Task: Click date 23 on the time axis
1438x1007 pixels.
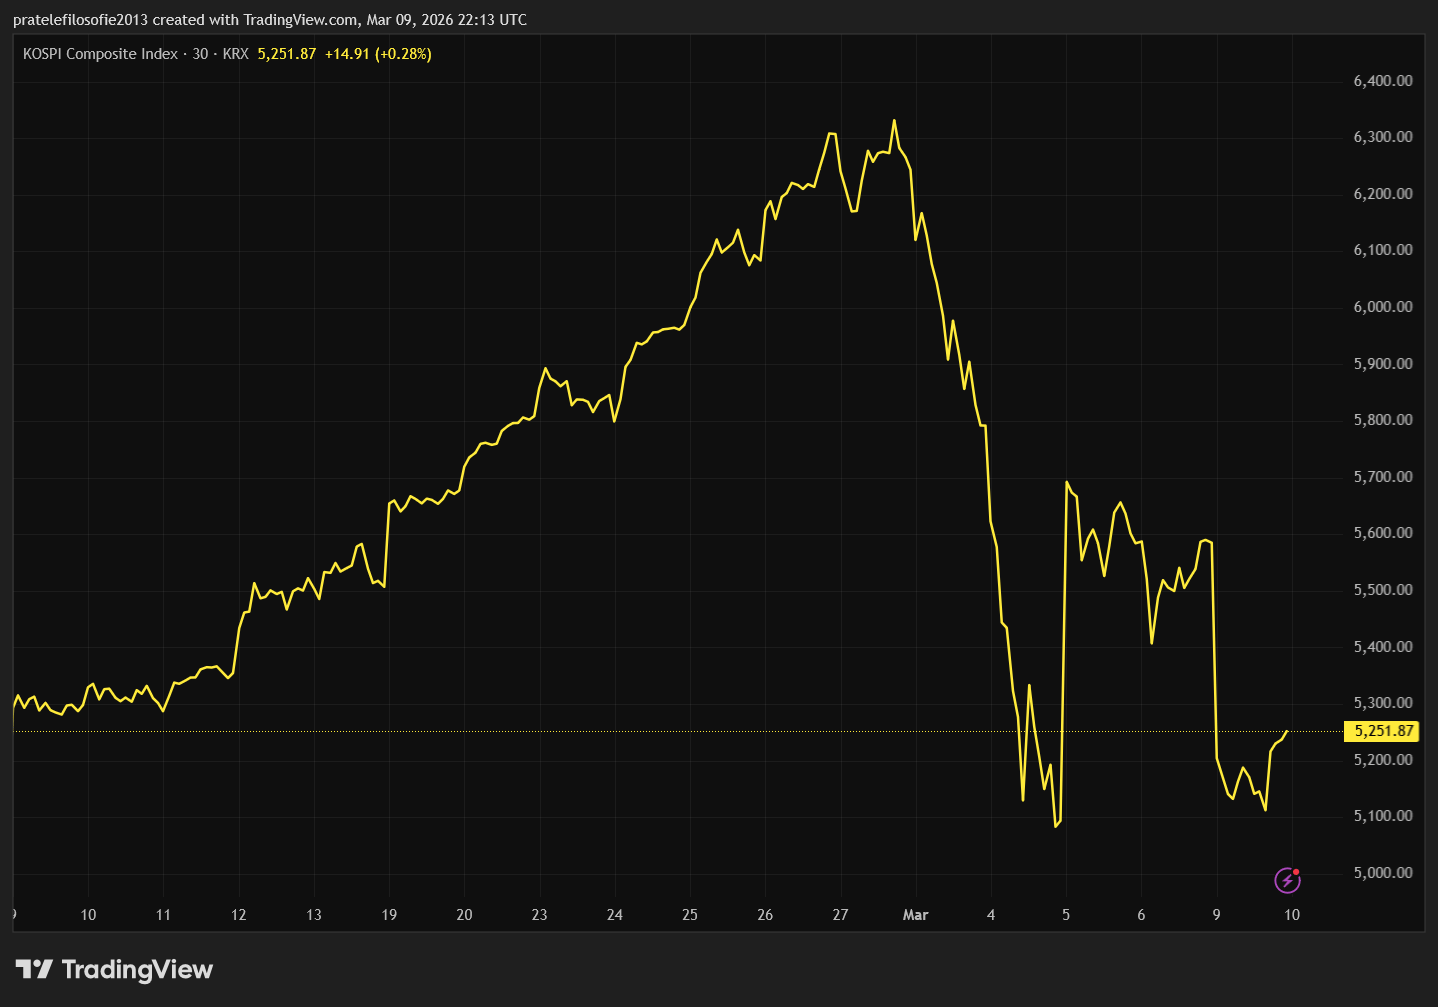Action: point(539,915)
